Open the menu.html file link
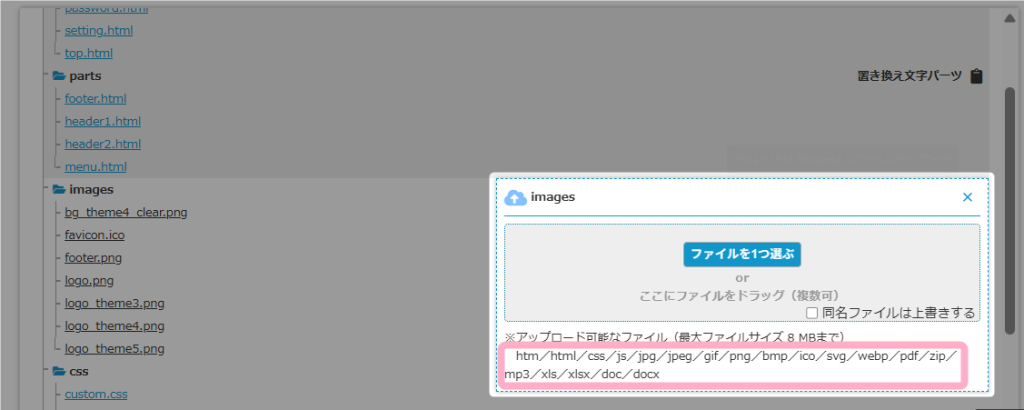The width and height of the screenshot is (1024, 410). tap(95, 167)
